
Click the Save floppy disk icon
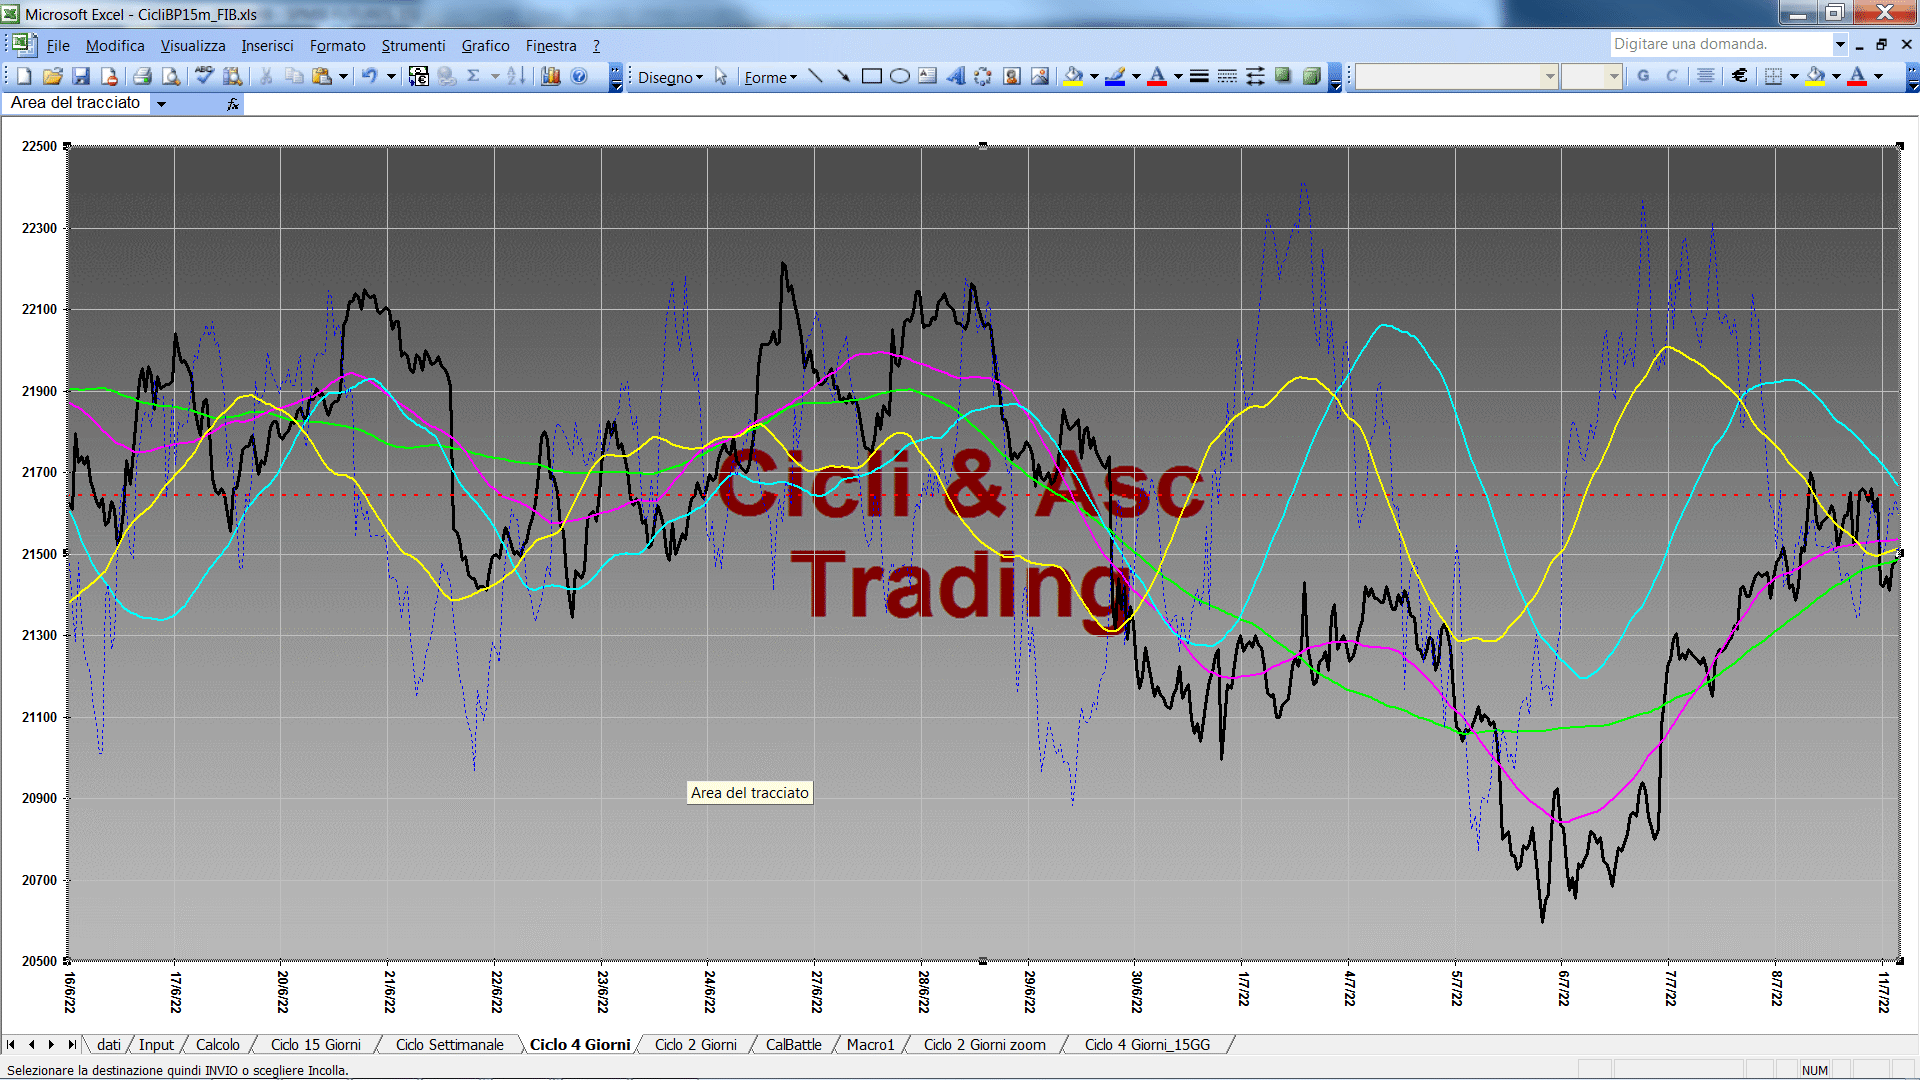tap(82, 76)
